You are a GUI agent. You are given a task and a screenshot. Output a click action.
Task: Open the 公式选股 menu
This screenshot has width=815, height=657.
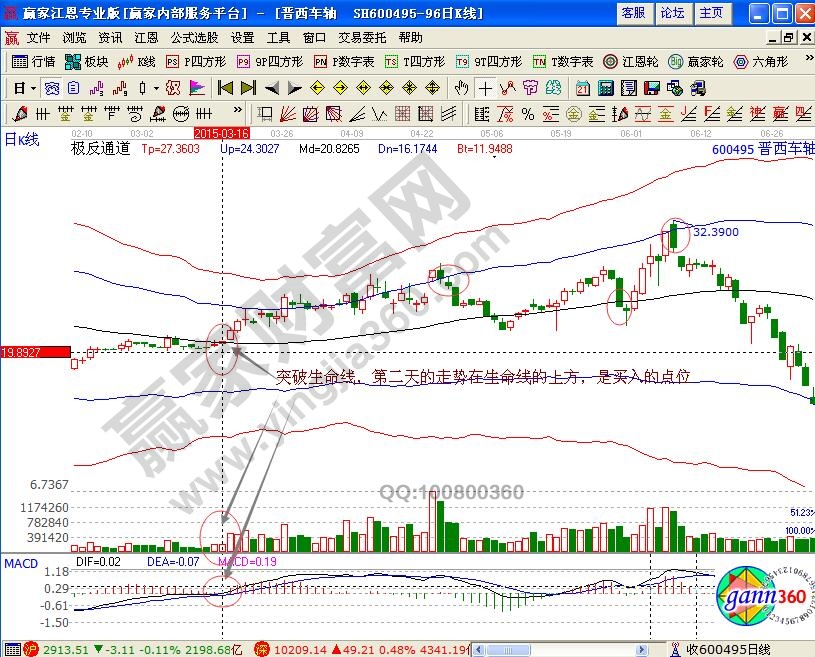tap(194, 37)
